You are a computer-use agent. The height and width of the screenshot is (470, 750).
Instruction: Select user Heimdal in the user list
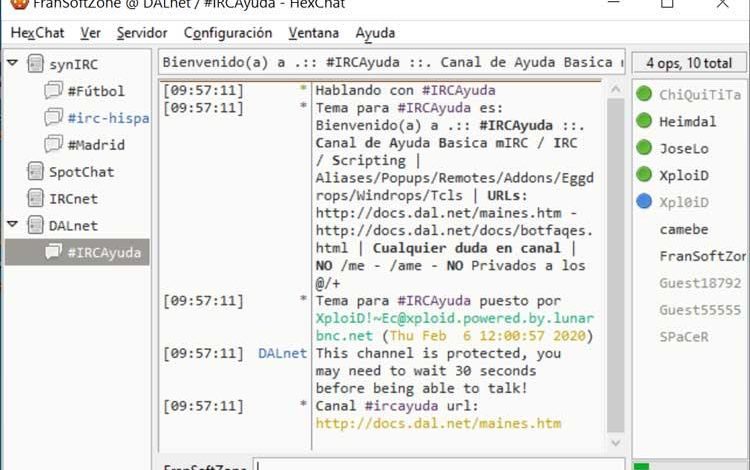click(687, 121)
